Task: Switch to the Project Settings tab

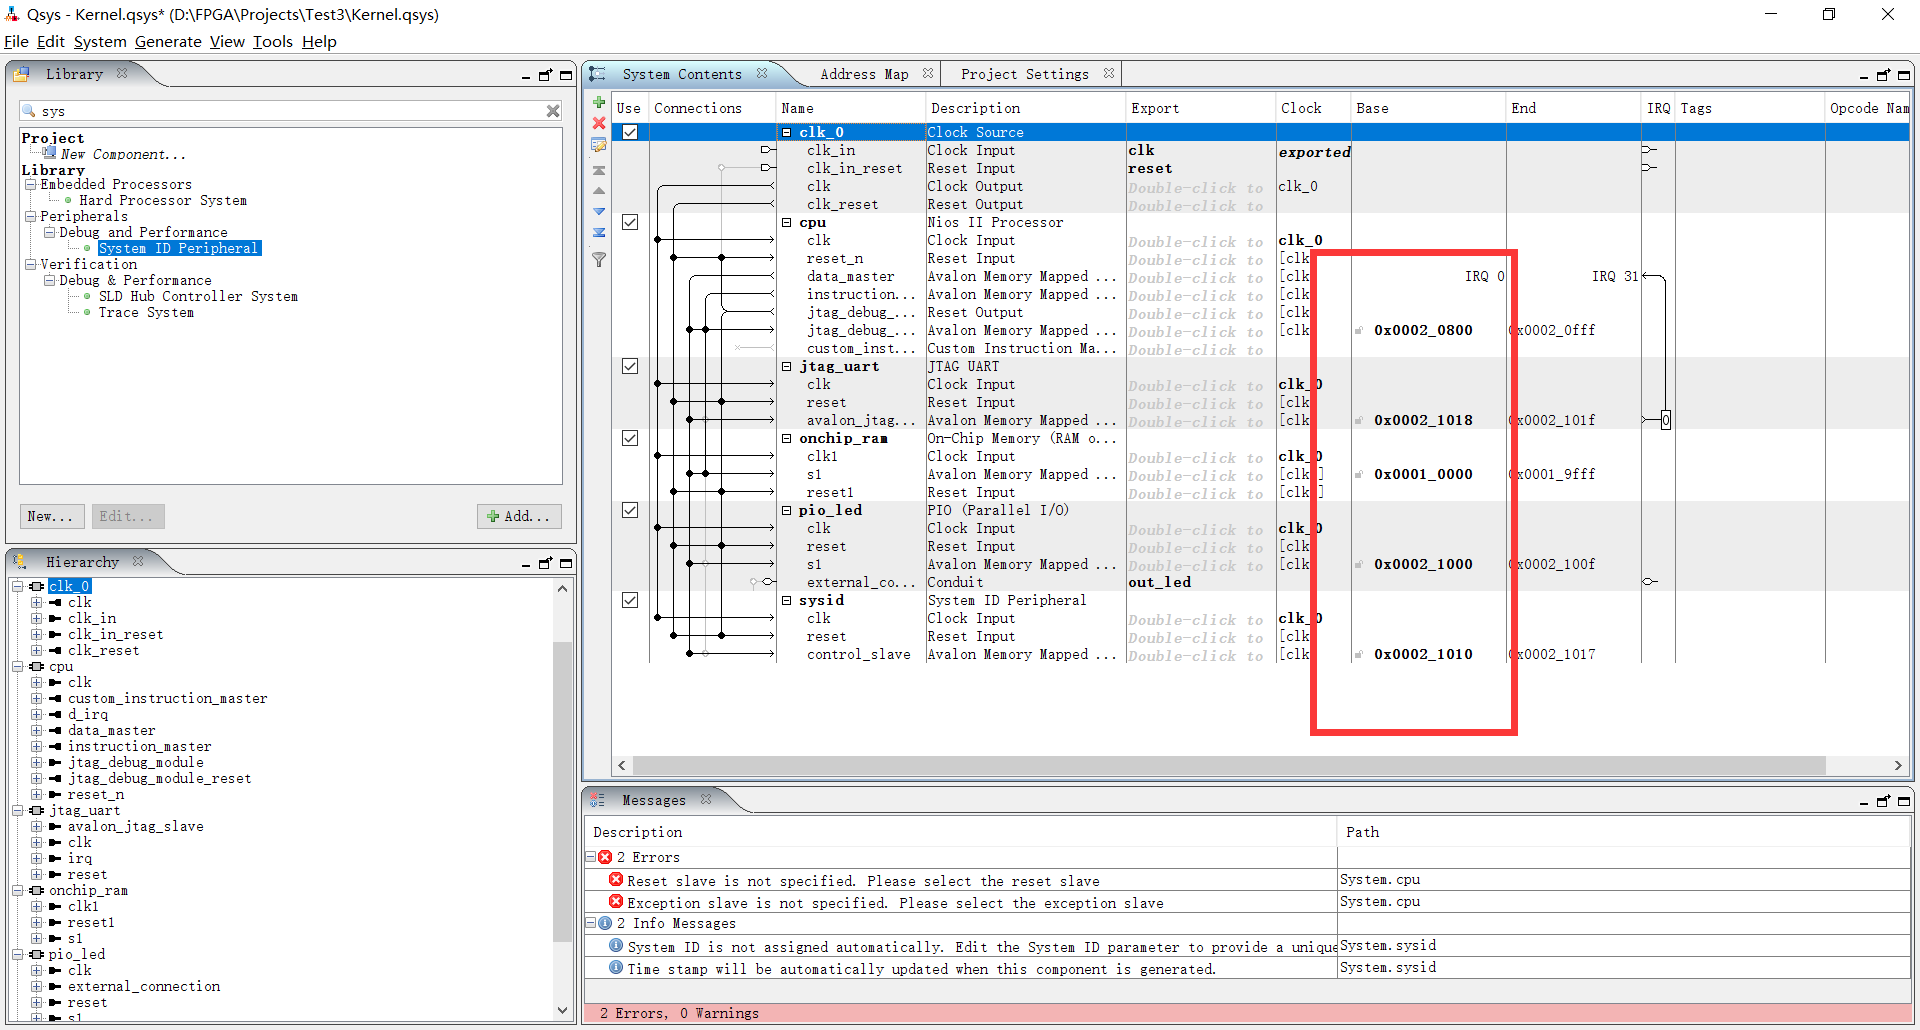Action: click(1024, 74)
